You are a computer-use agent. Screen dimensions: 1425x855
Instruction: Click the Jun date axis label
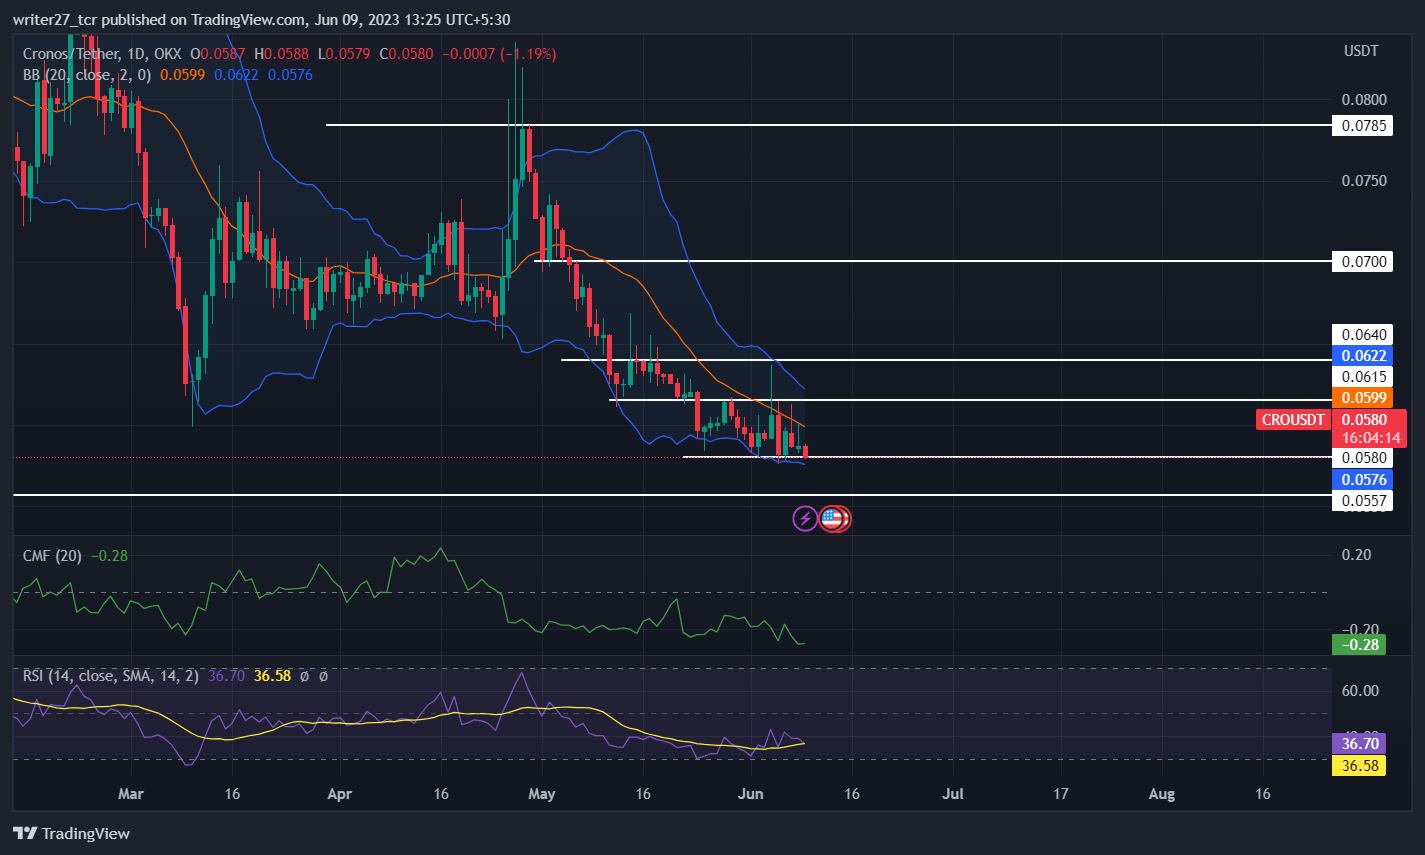point(750,794)
